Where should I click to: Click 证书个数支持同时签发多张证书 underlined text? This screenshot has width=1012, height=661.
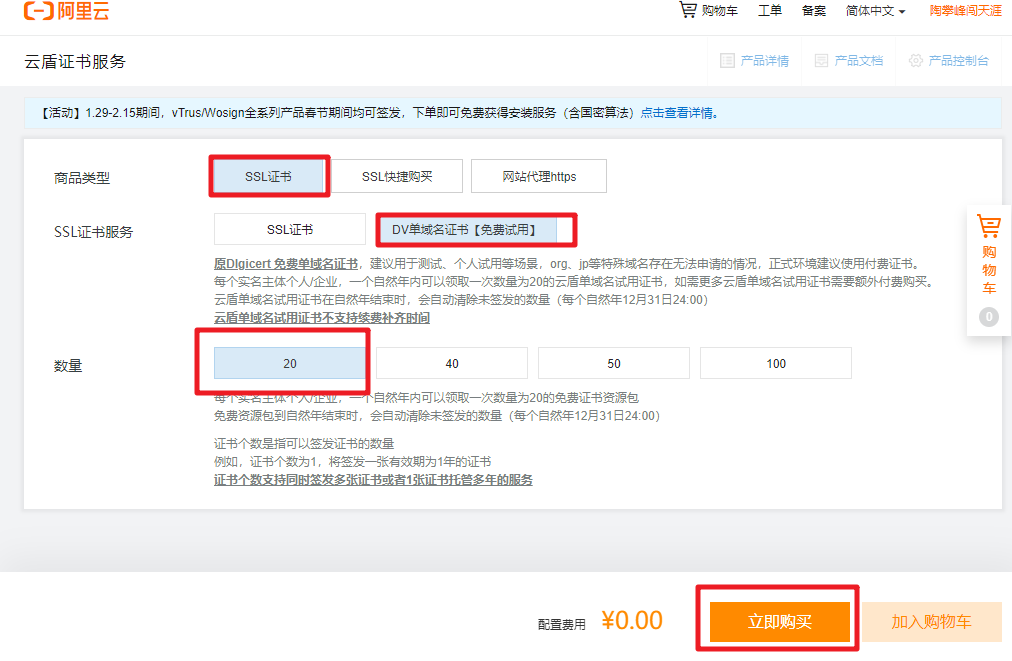(x=373, y=480)
